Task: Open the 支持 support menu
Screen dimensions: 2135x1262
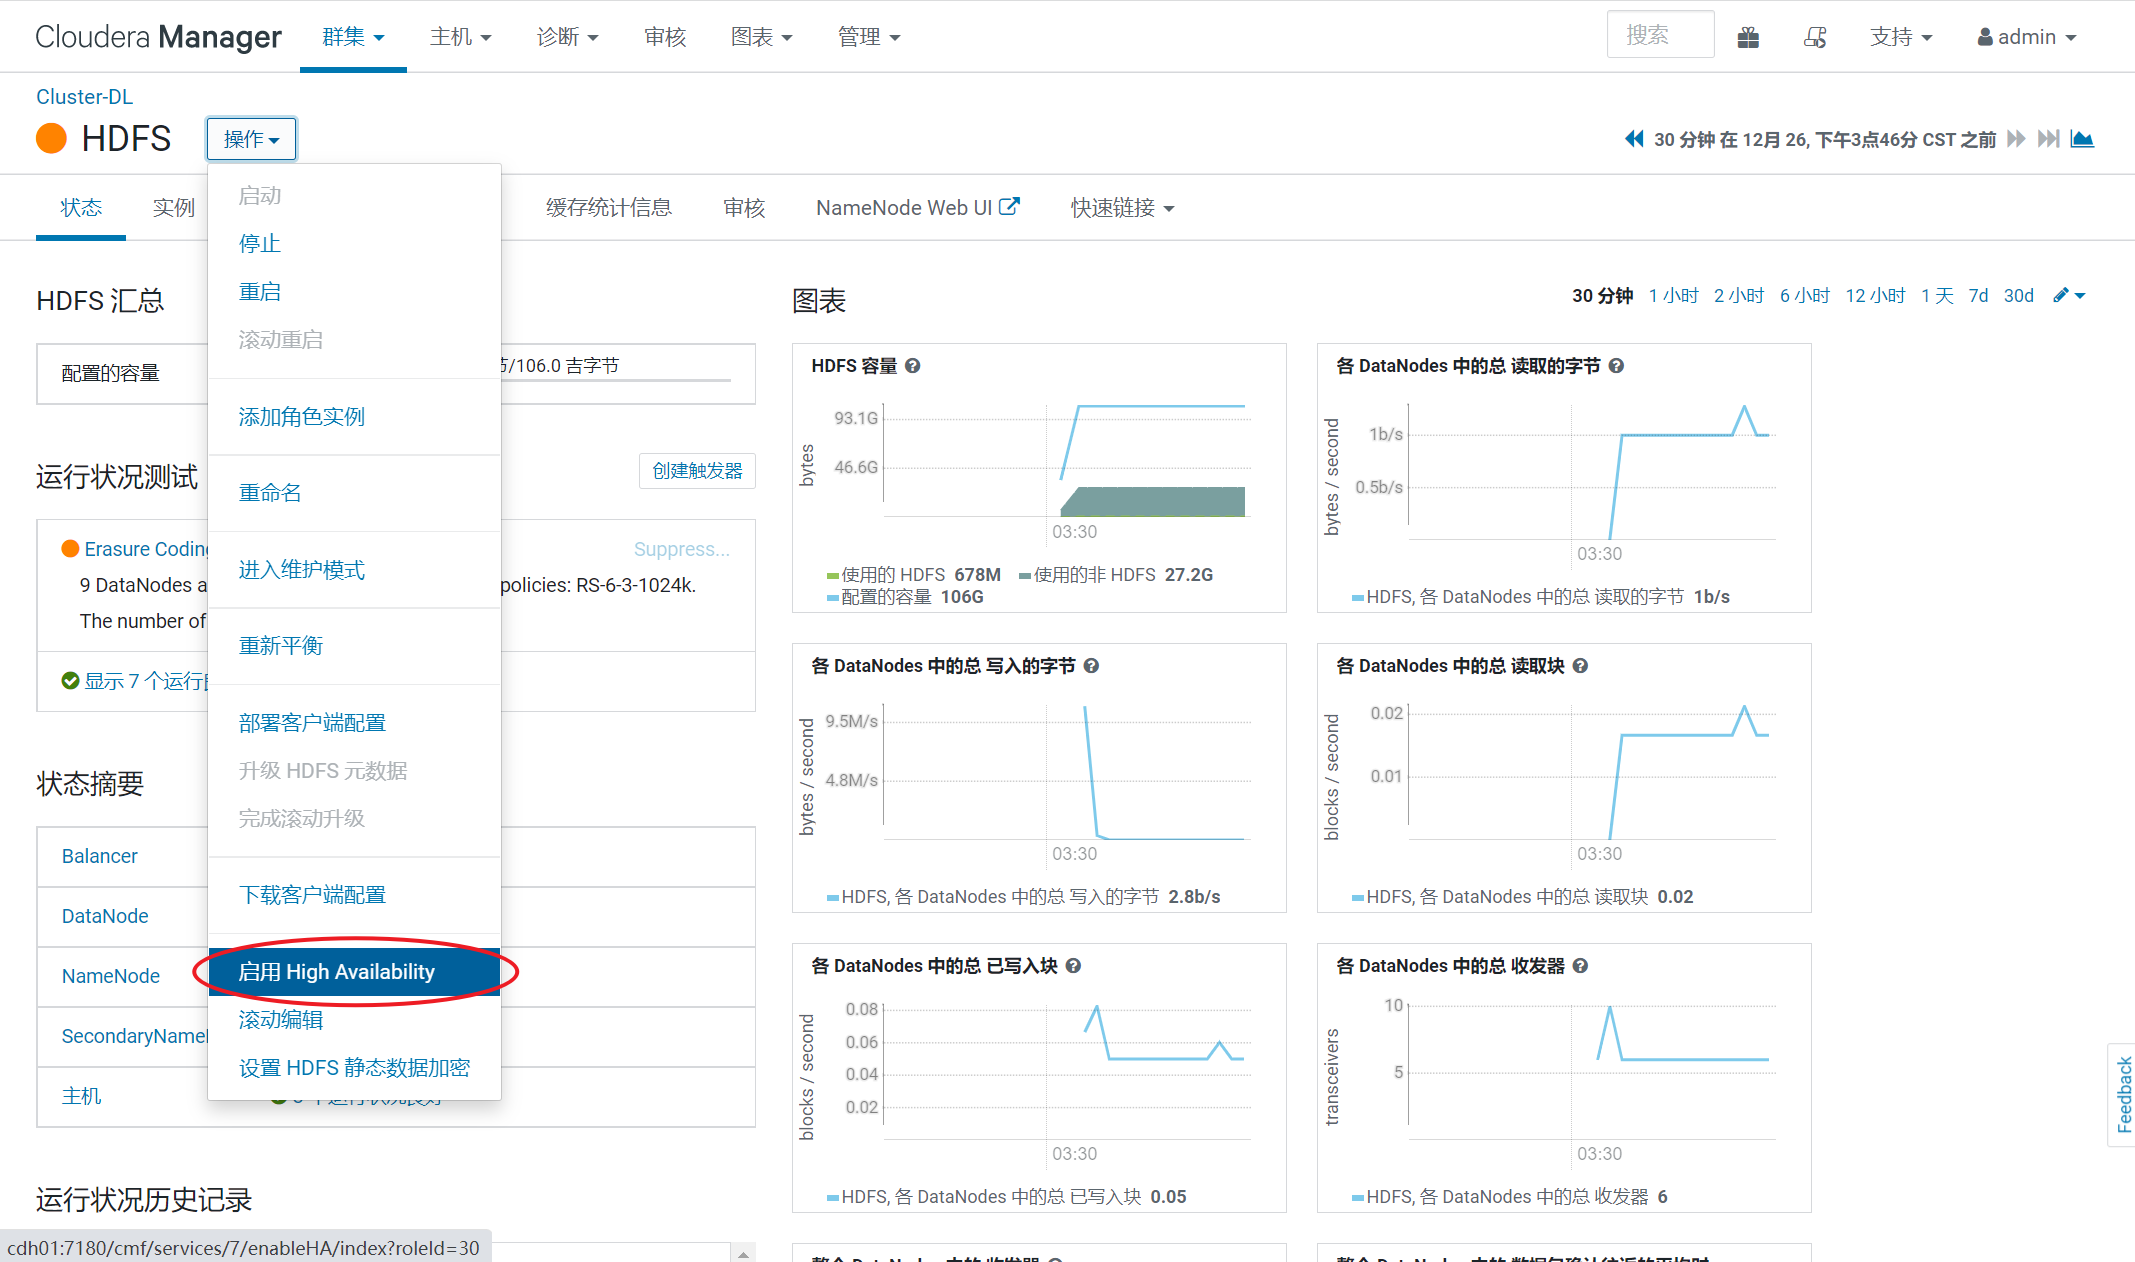Action: tap(1900, 37)
